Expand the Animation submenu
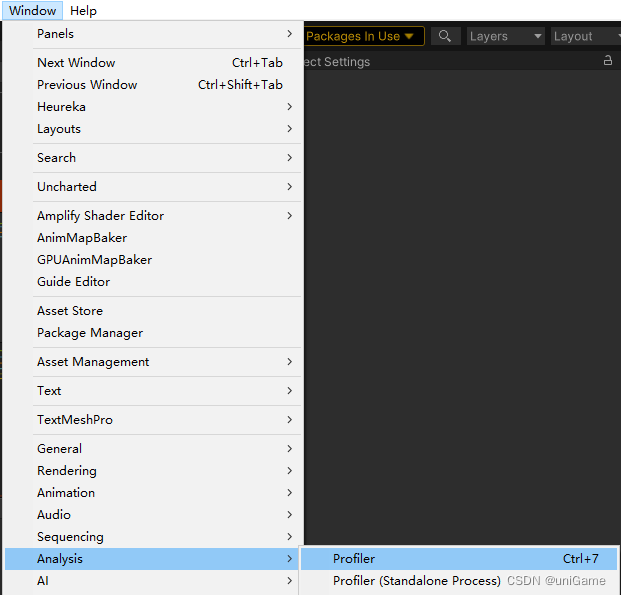Viewport: 621px width, 595px height. pyautogui.click(x=152, y=493)
